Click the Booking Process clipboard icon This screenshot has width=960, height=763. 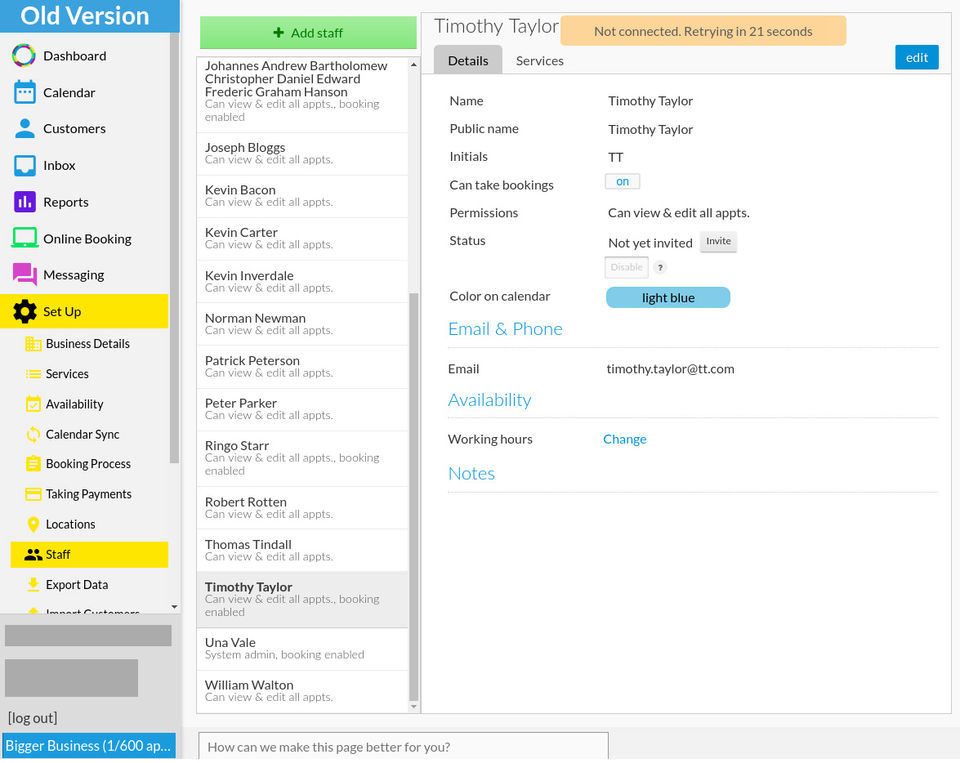33,464
